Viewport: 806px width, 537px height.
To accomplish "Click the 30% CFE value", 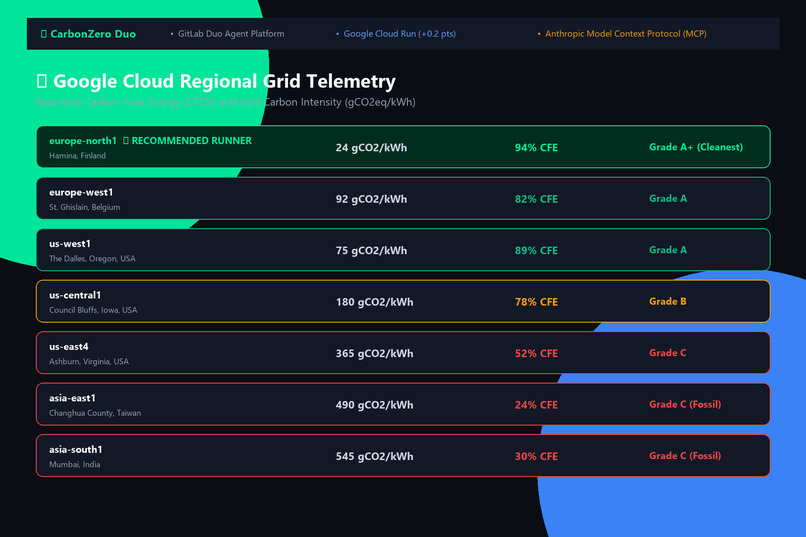I will (536, 456).
